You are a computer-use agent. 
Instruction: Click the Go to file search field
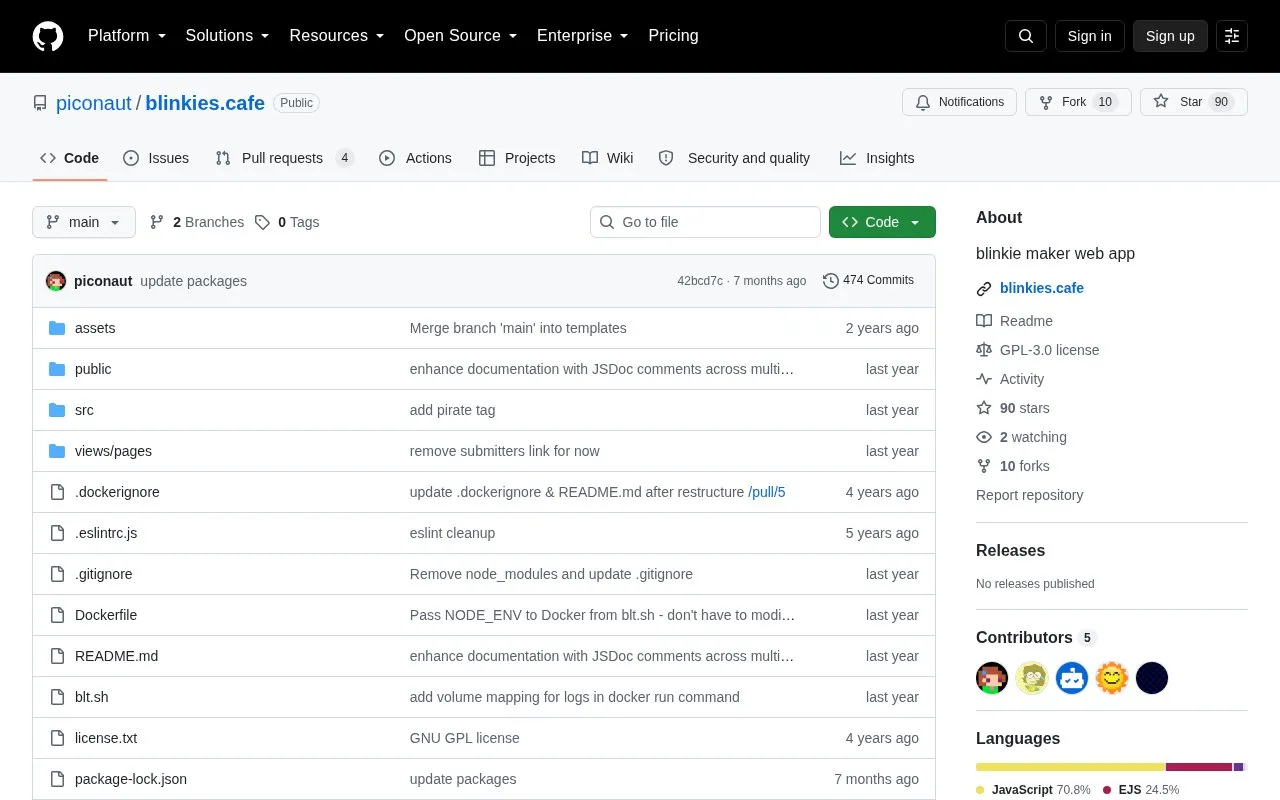click(705, 222)
